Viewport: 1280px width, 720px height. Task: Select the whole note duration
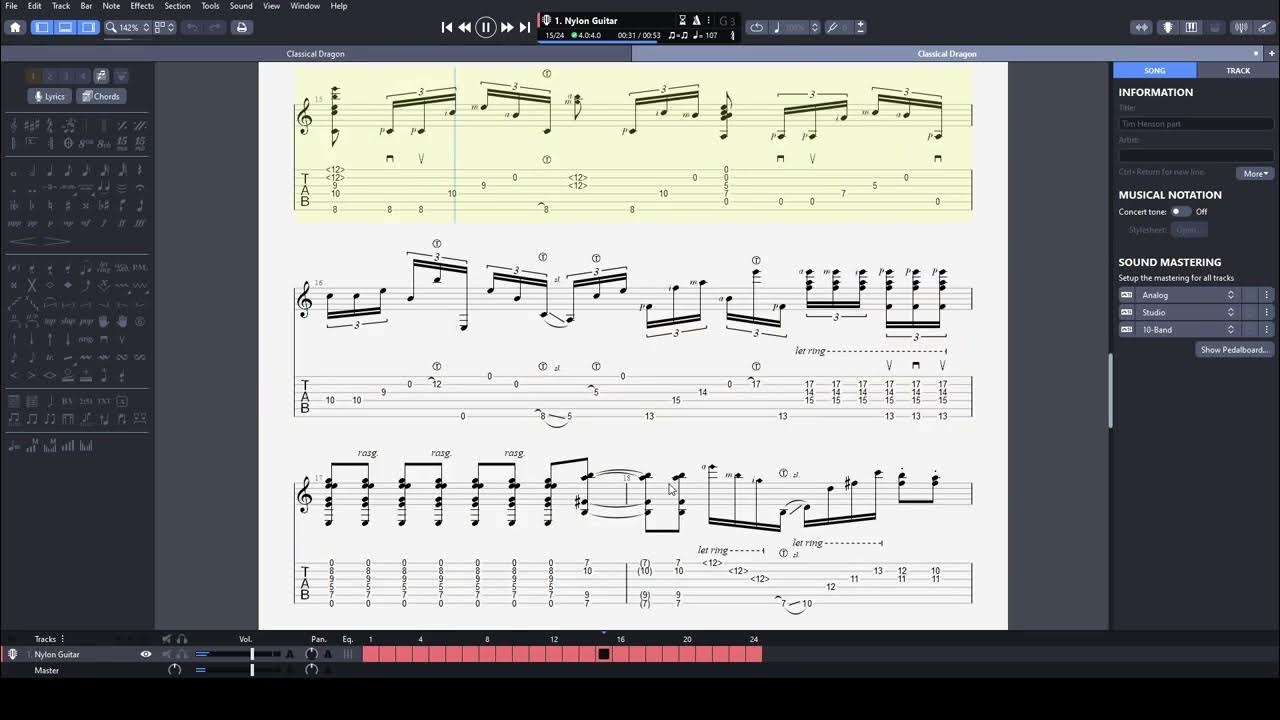click(x=16, y=171)
